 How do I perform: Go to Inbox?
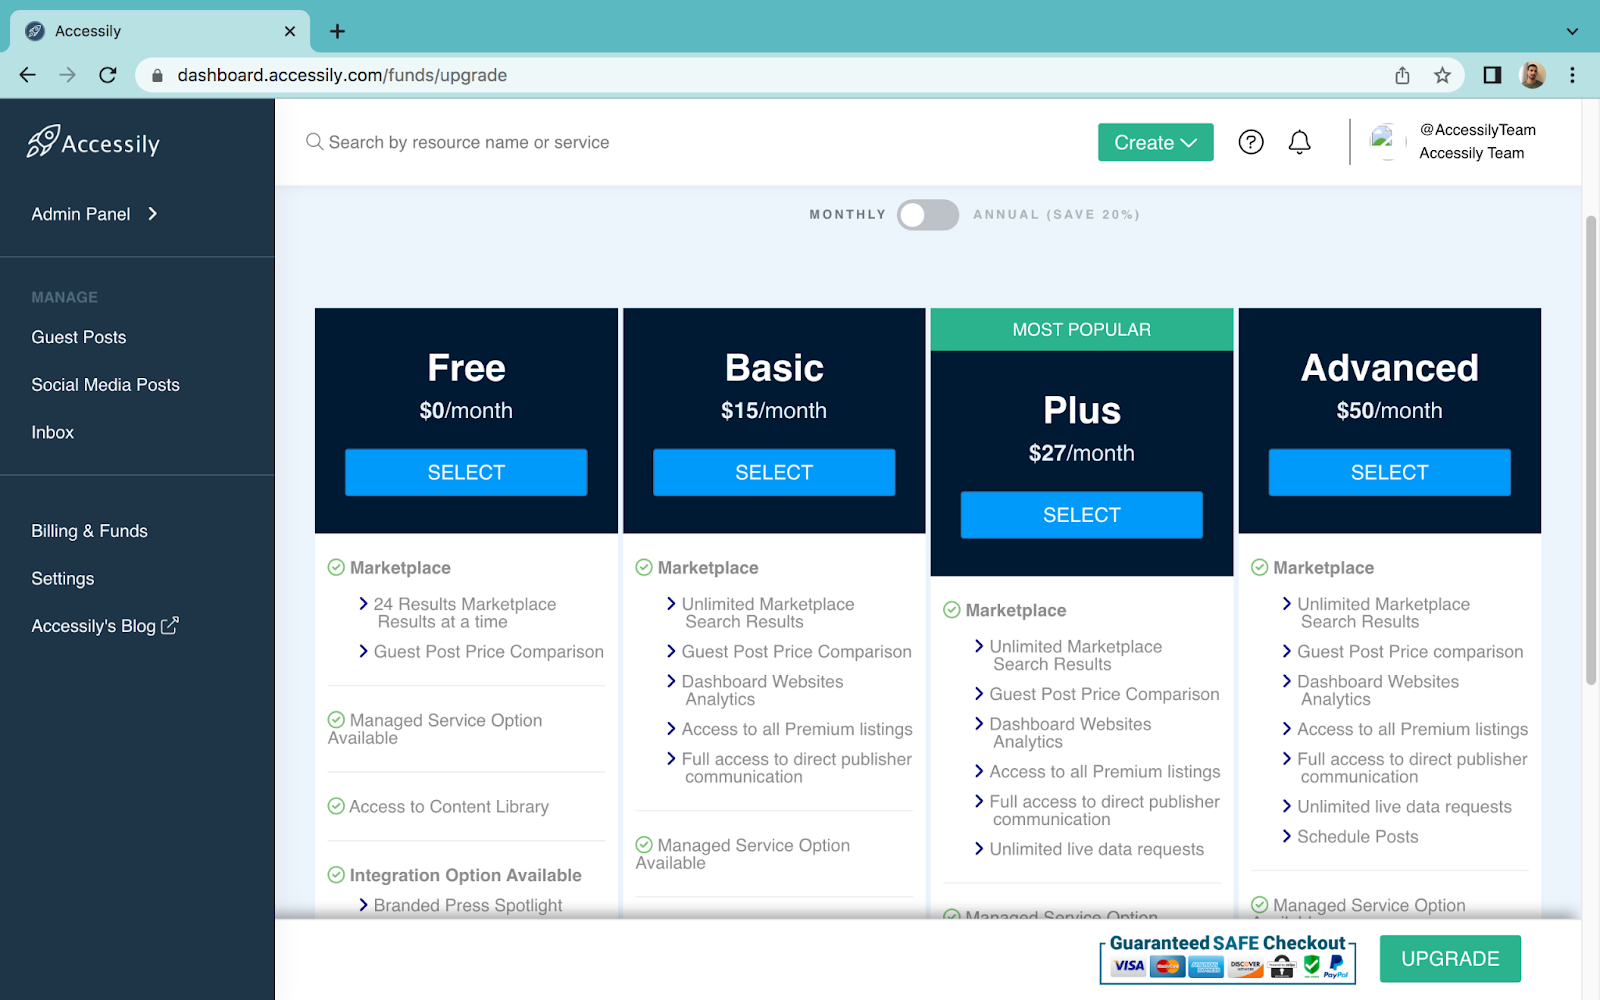52,432
